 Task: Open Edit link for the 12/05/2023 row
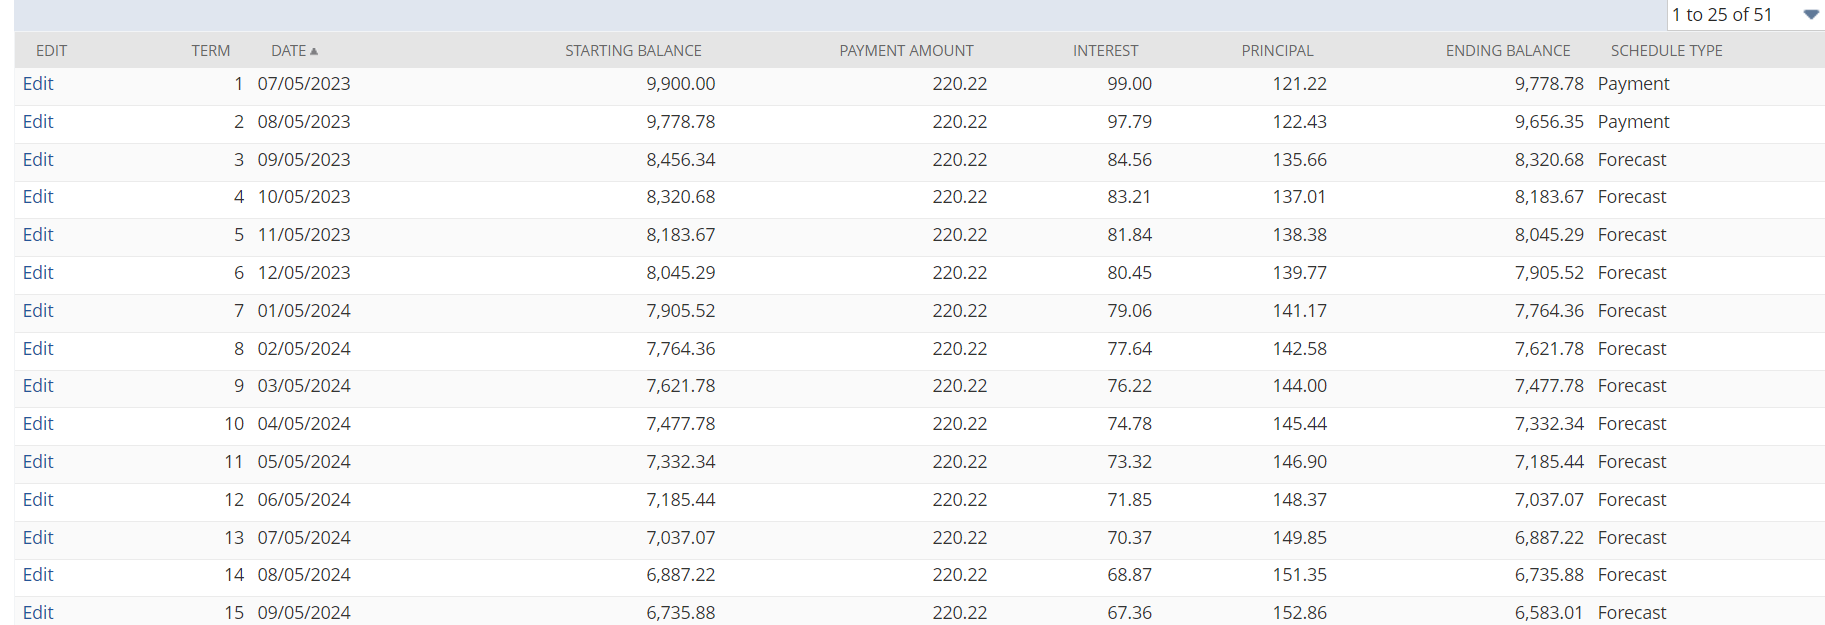tap(38, 273)
